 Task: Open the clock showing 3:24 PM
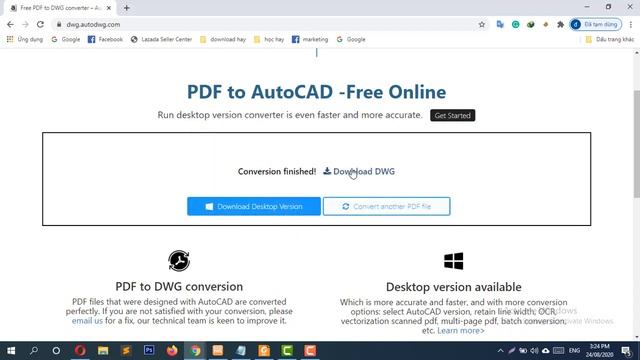click(x=599, y=351)
